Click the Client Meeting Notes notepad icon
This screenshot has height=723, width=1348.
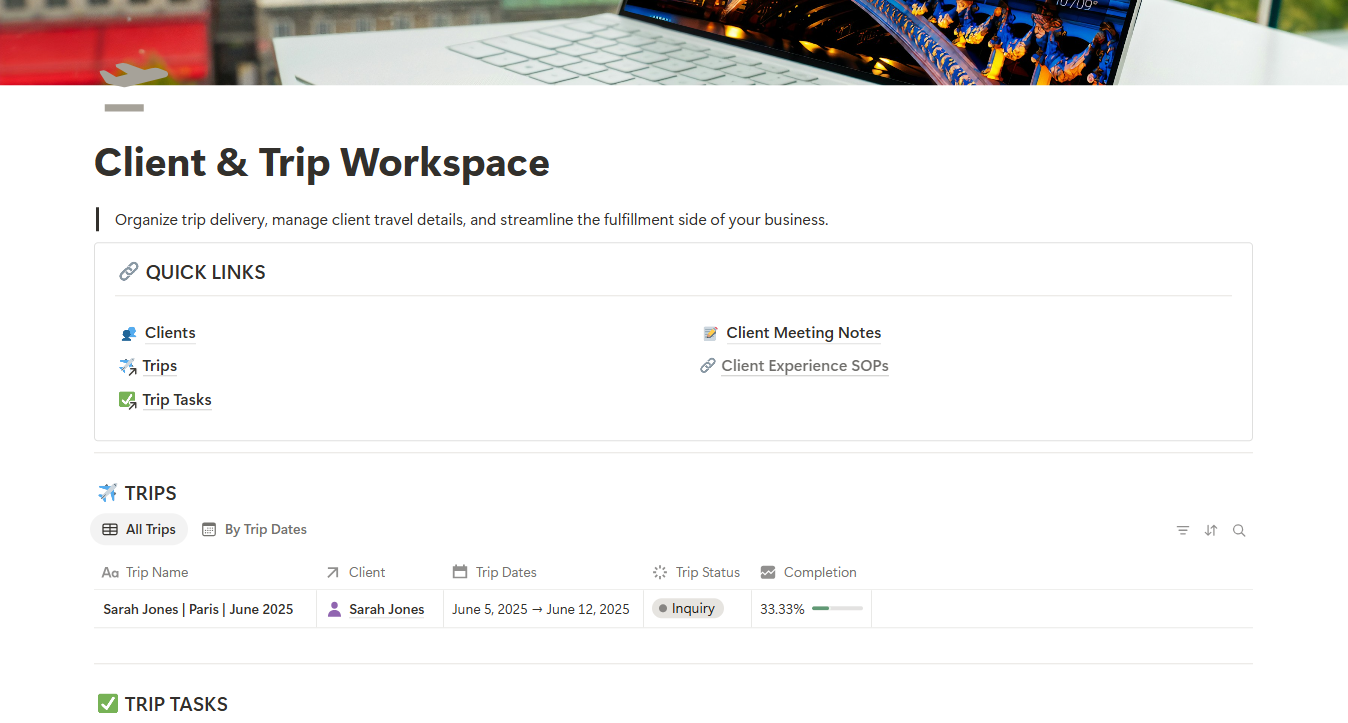pyautogui.click(x=710, y=334)
